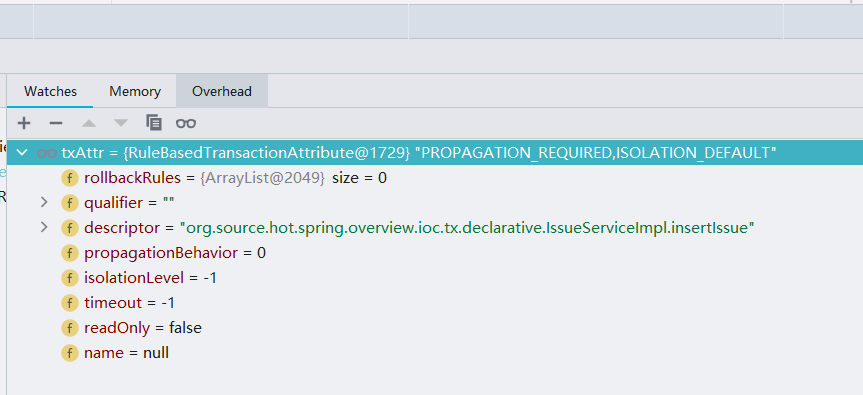Collapse the txAttr watch node

click(22, 153)
